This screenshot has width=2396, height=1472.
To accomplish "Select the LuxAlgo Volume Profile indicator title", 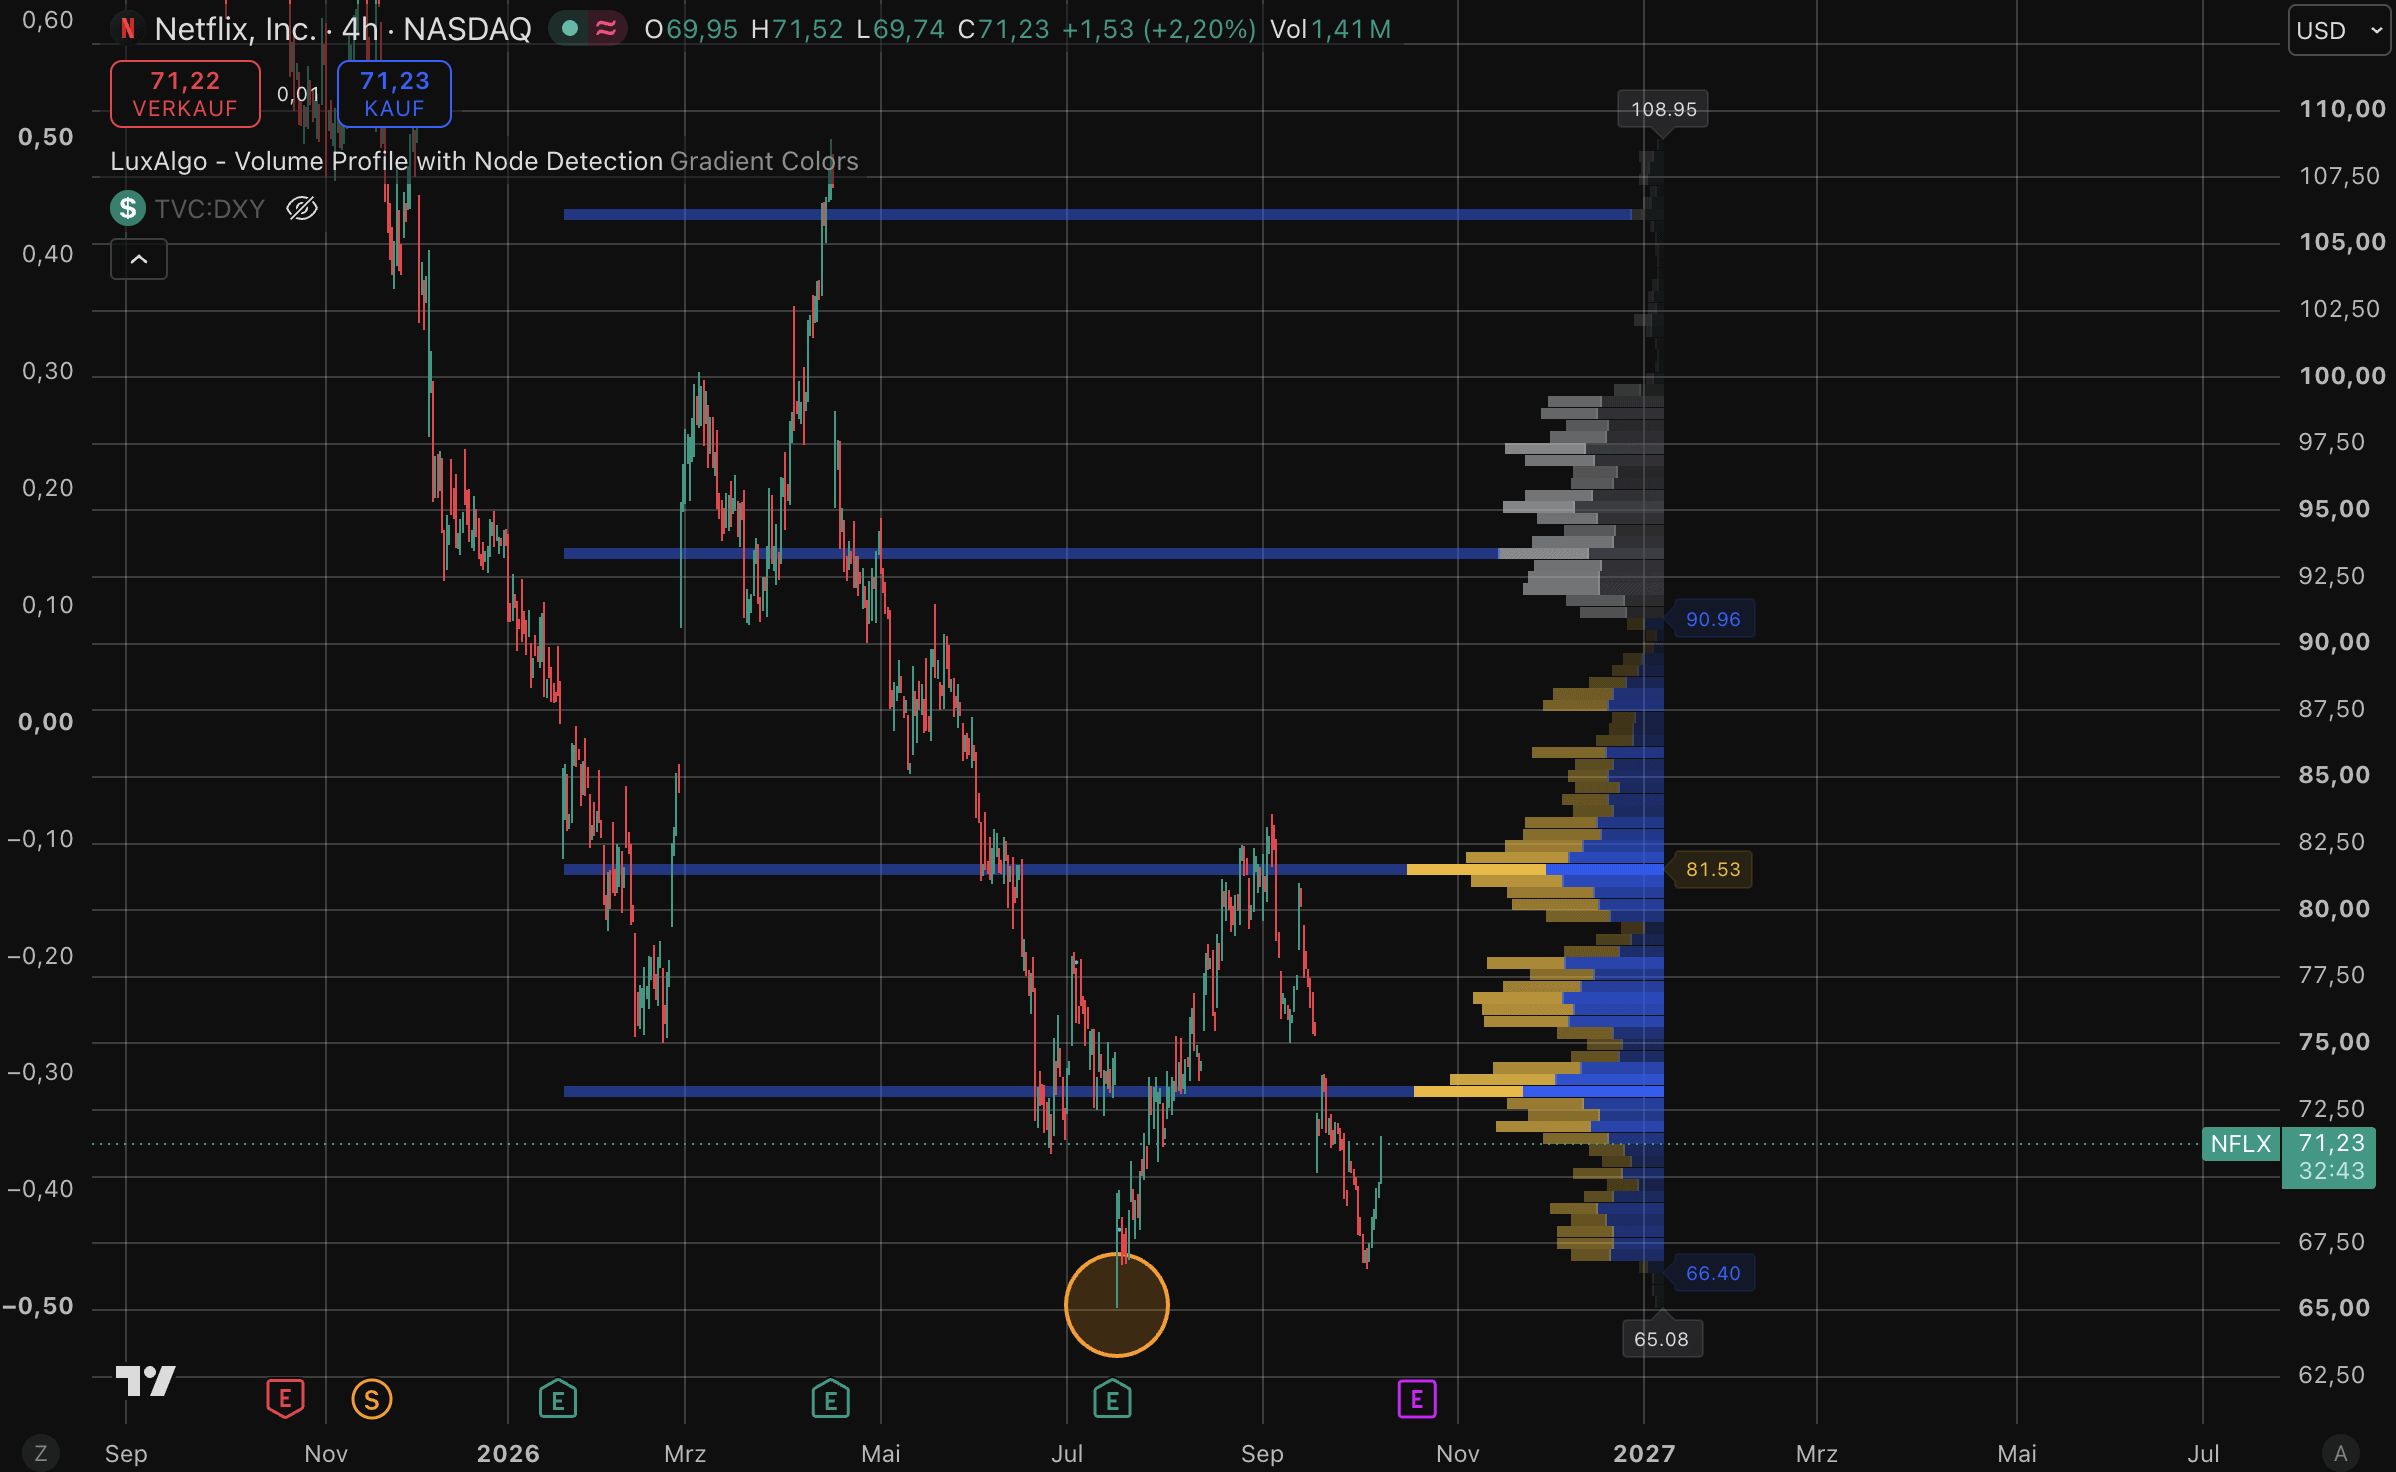I will pos(386,161).
